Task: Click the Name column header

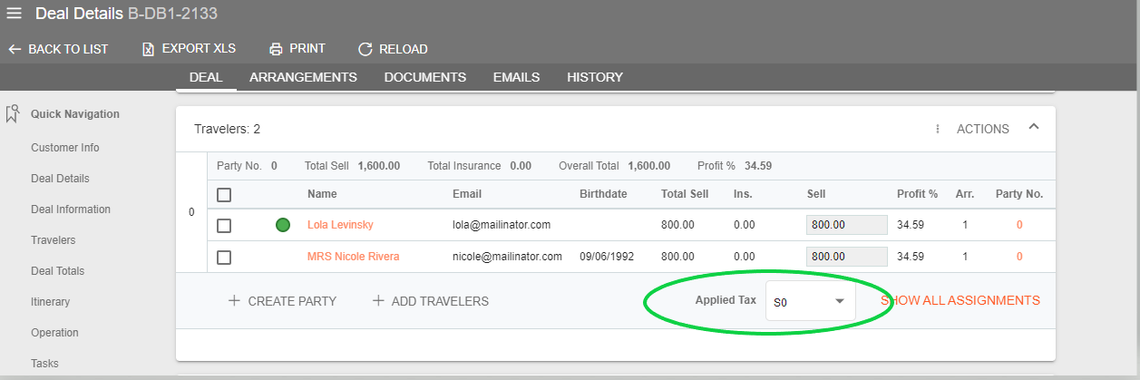Action: [322, 194]
